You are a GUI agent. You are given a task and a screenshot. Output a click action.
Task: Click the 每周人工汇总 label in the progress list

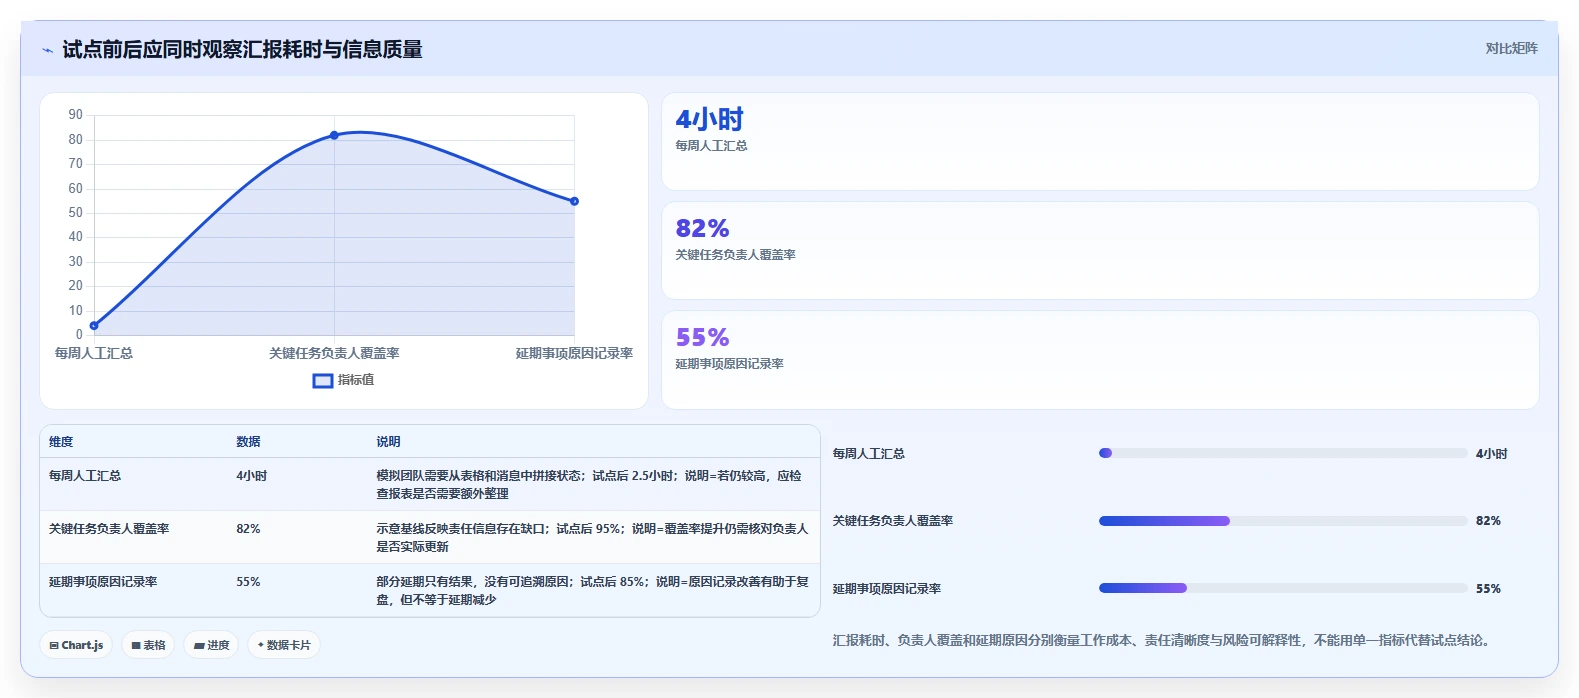coord(869,454)
